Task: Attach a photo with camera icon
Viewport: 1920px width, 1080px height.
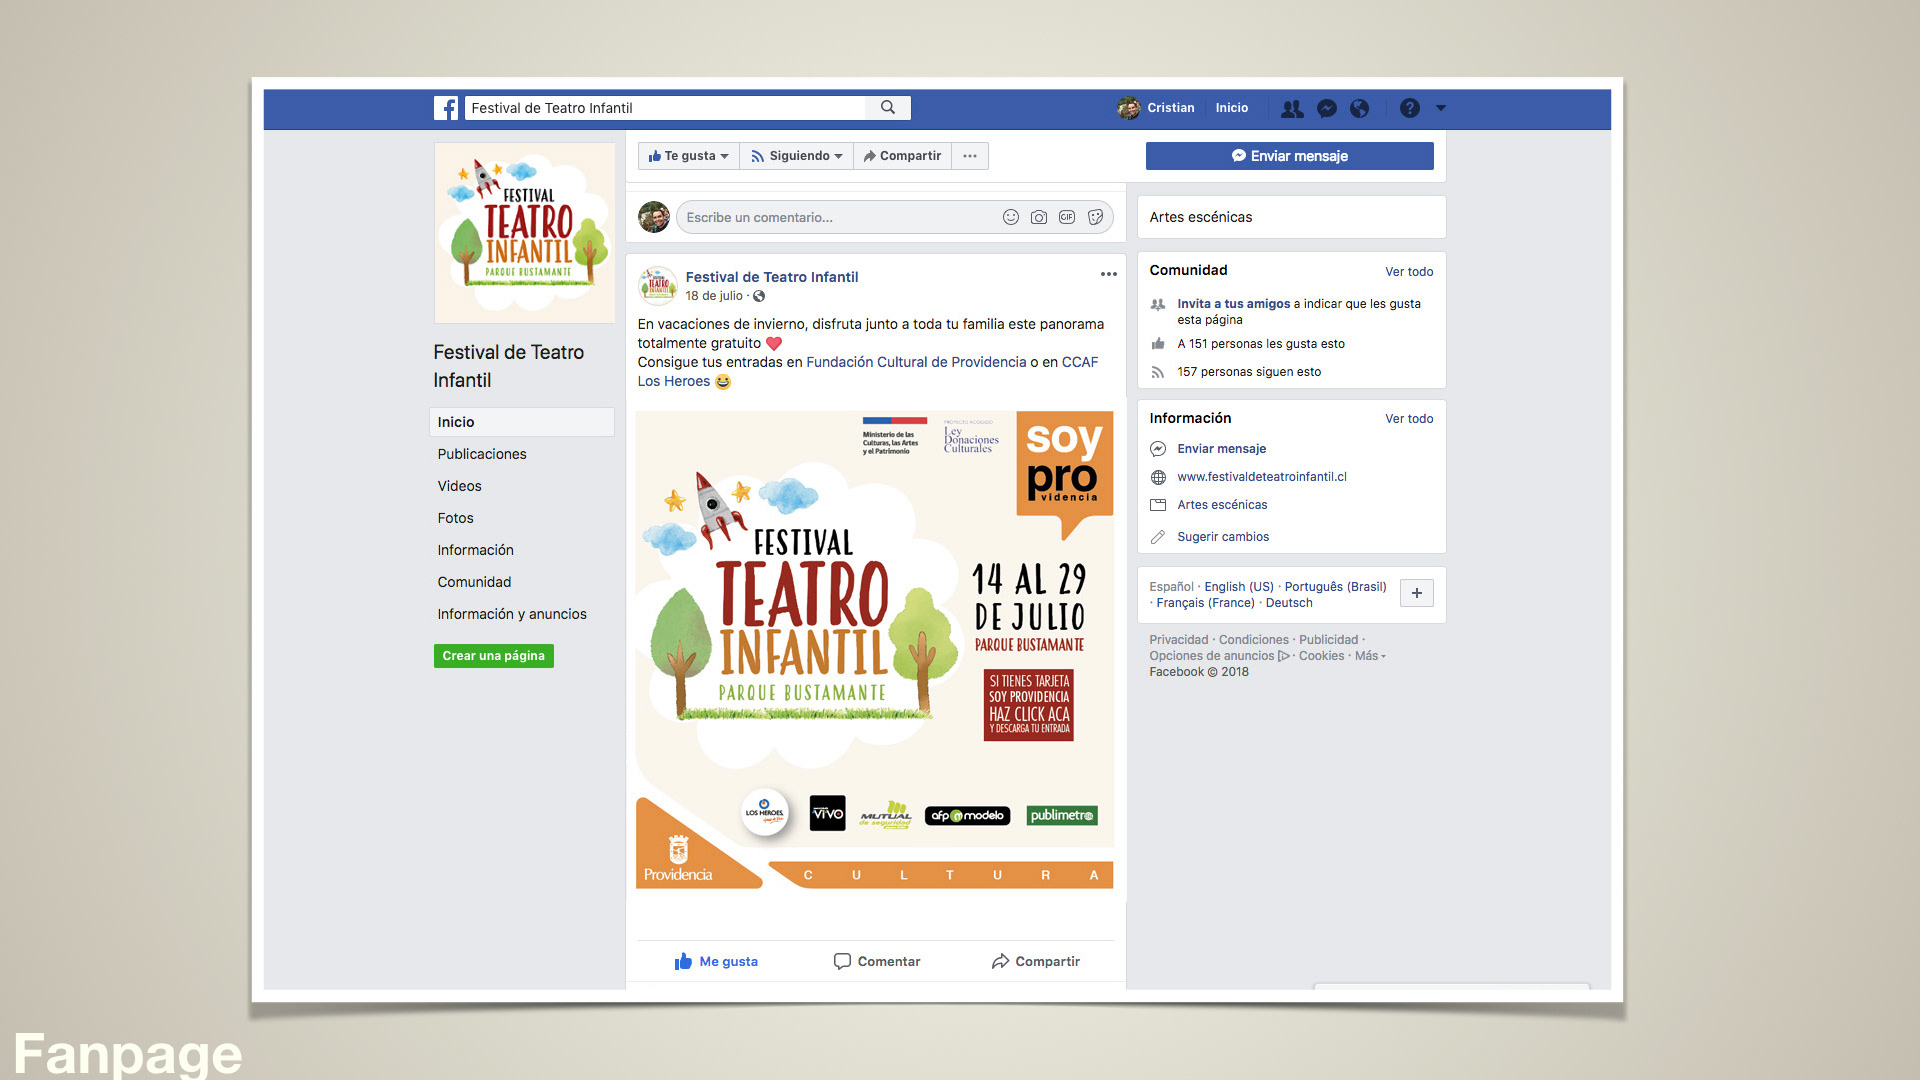Action: tap(1039, 217)
